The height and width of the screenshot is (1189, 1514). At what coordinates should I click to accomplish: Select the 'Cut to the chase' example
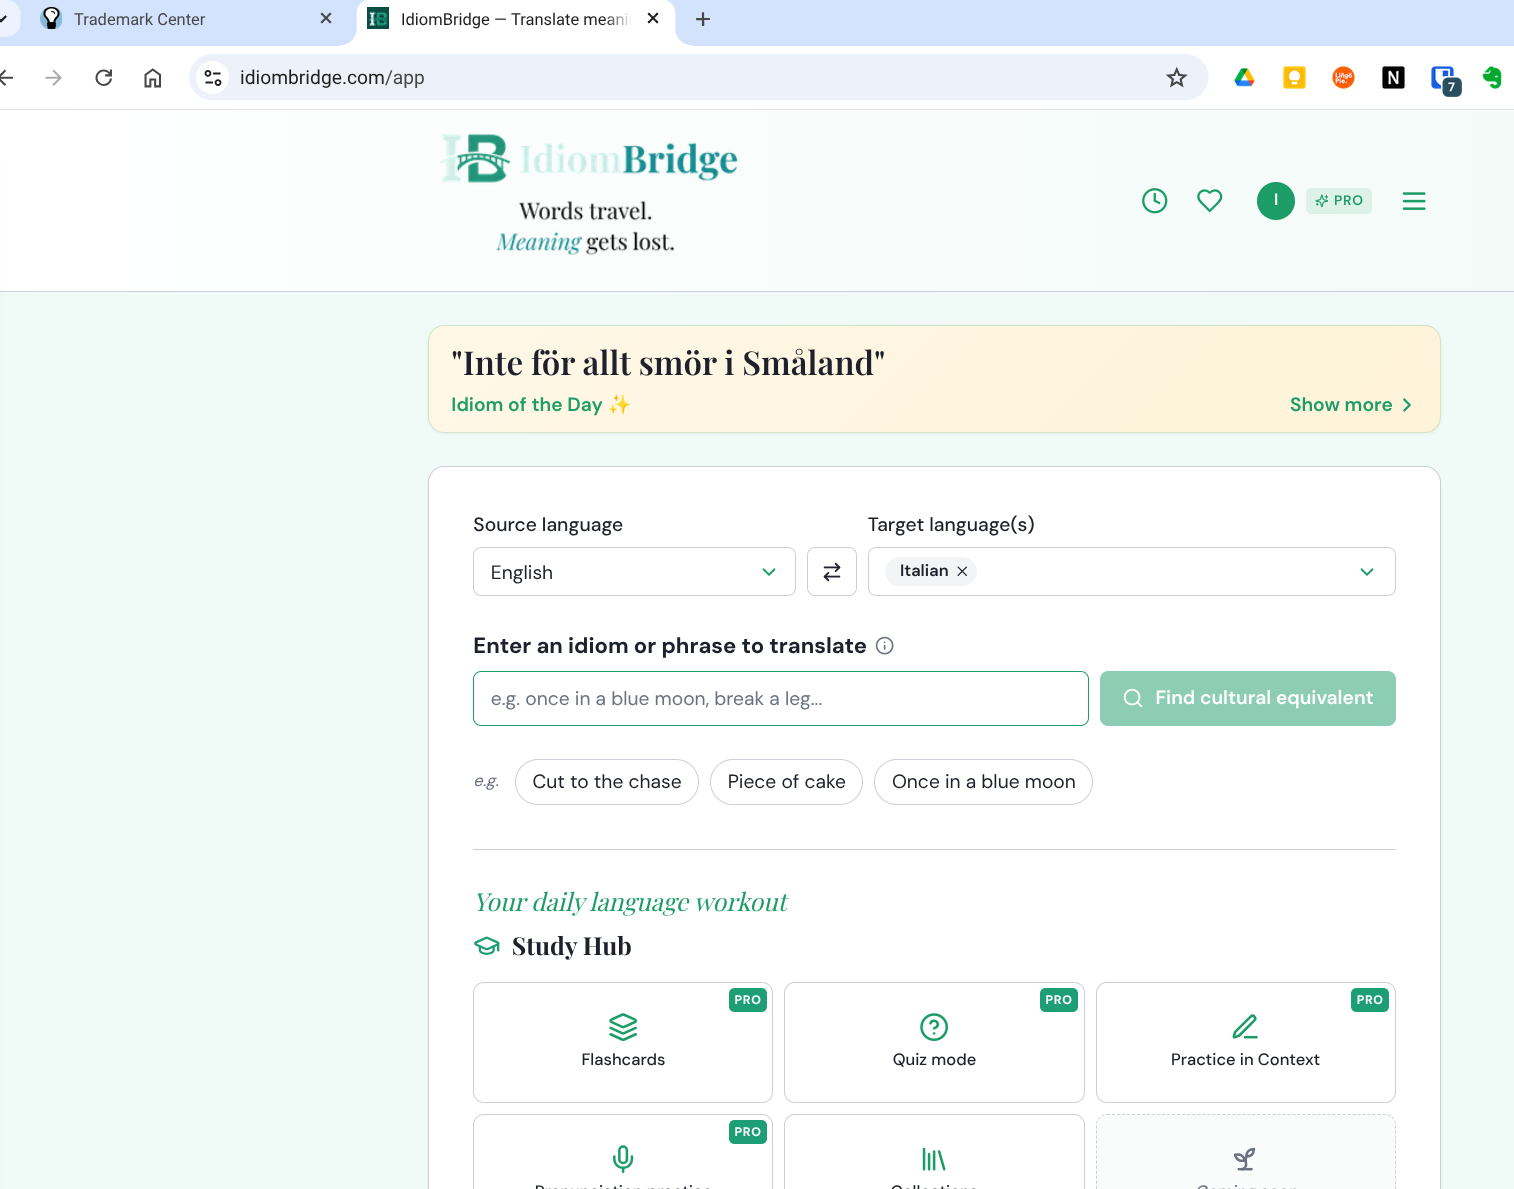point(607,782)
